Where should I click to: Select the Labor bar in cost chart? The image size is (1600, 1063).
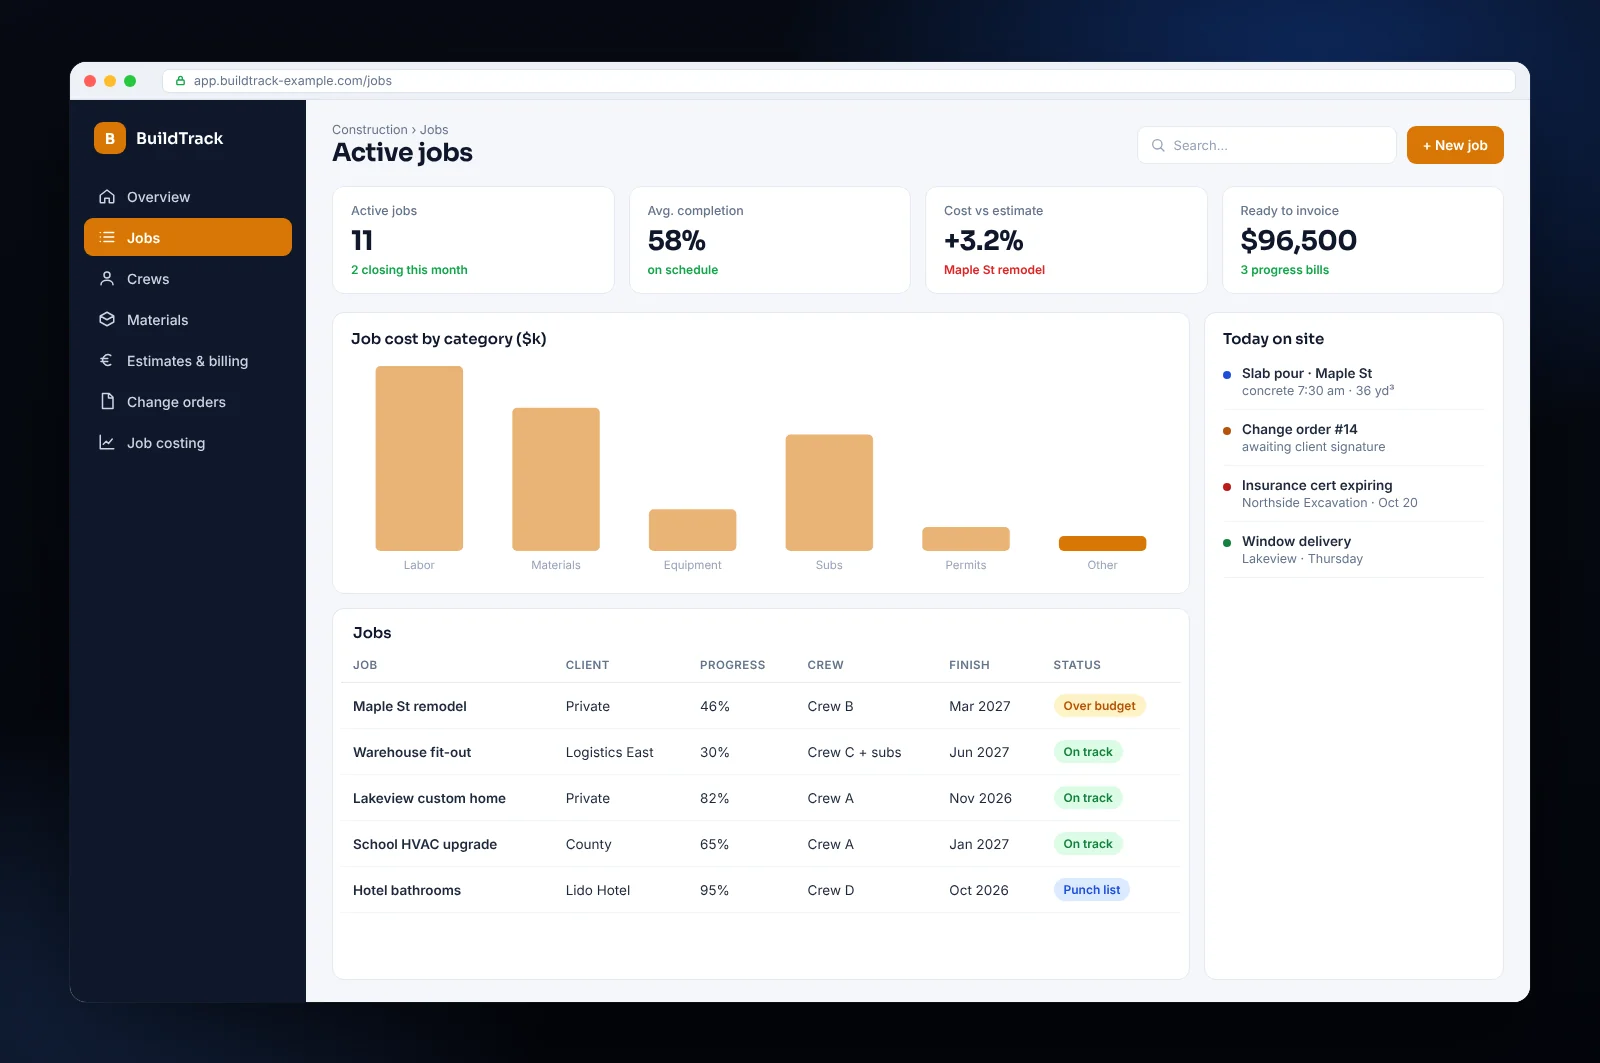[x=419, y=458]
